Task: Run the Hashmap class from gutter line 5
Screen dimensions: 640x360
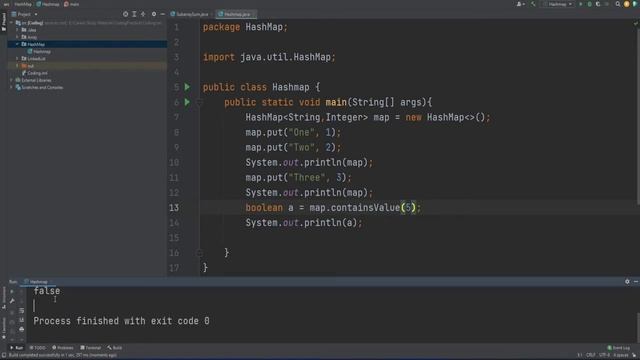Action: click(x=187, y=87)
